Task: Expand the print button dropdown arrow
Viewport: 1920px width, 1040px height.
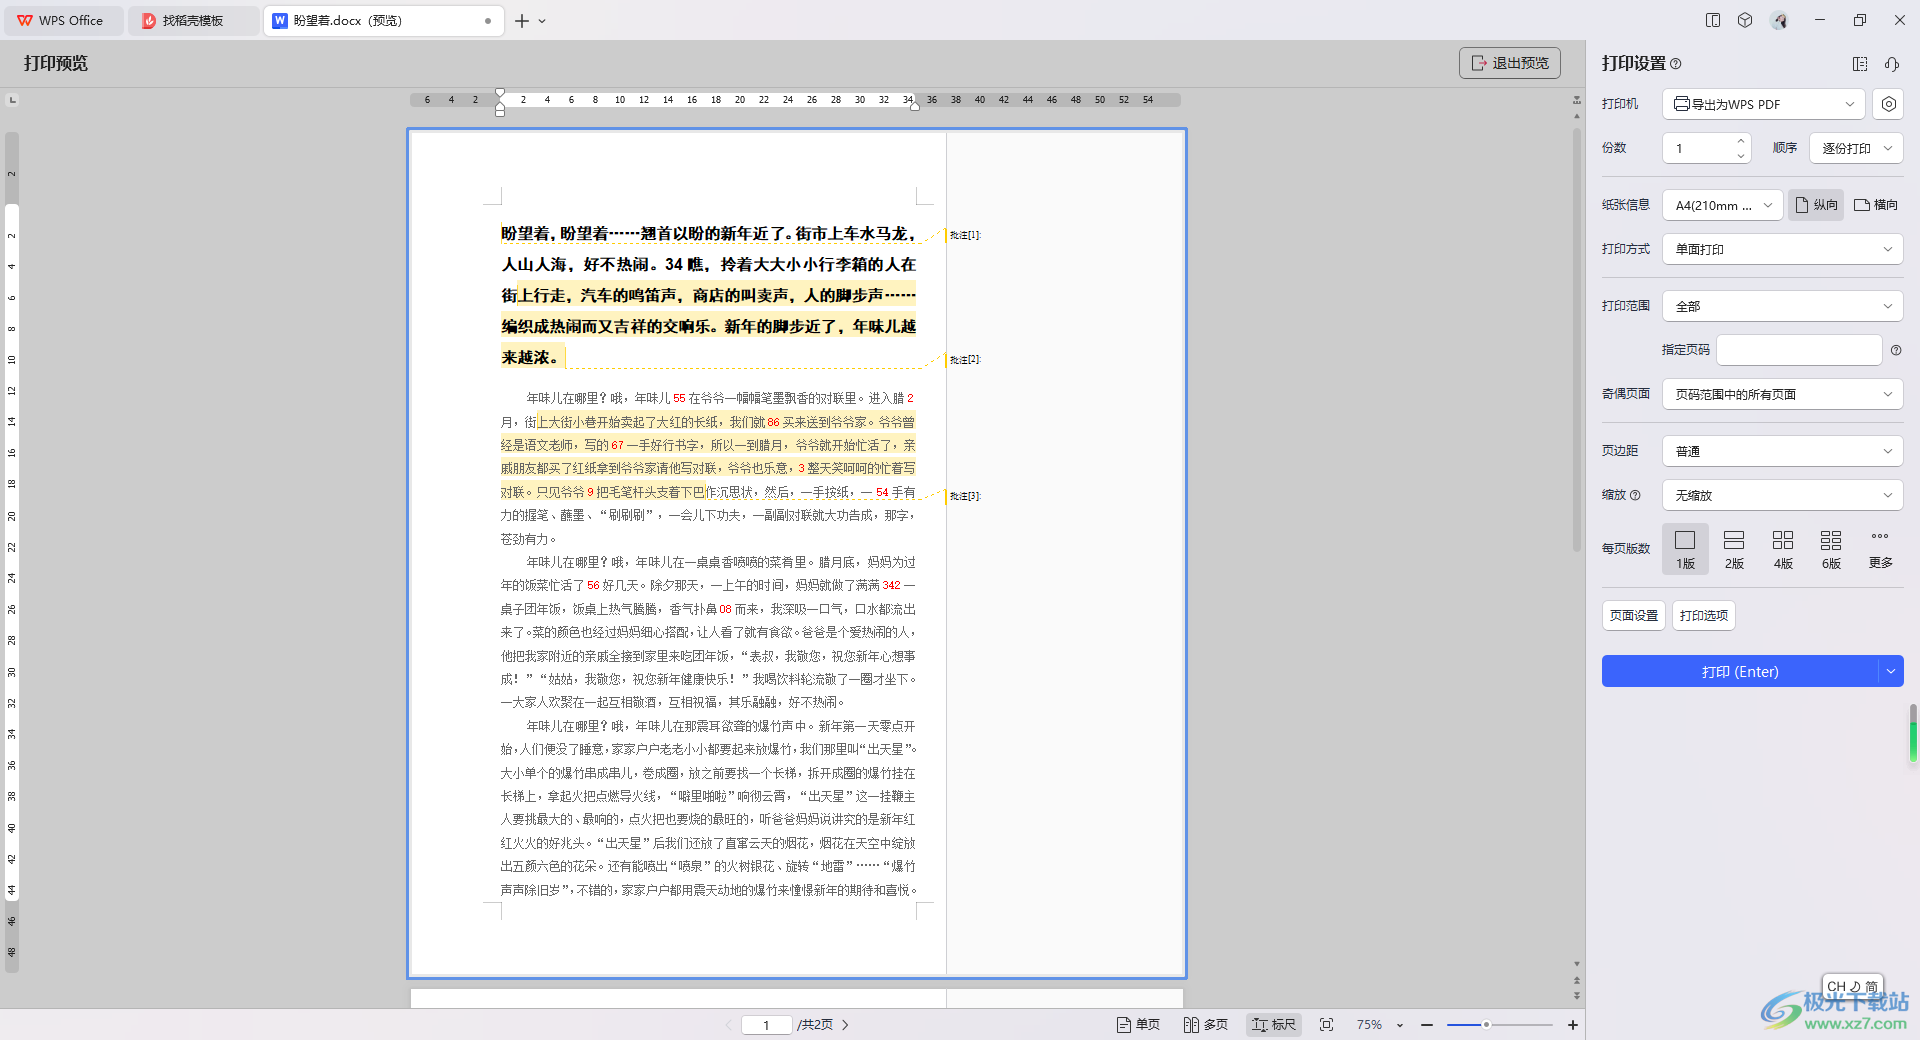Action: 1891,671
